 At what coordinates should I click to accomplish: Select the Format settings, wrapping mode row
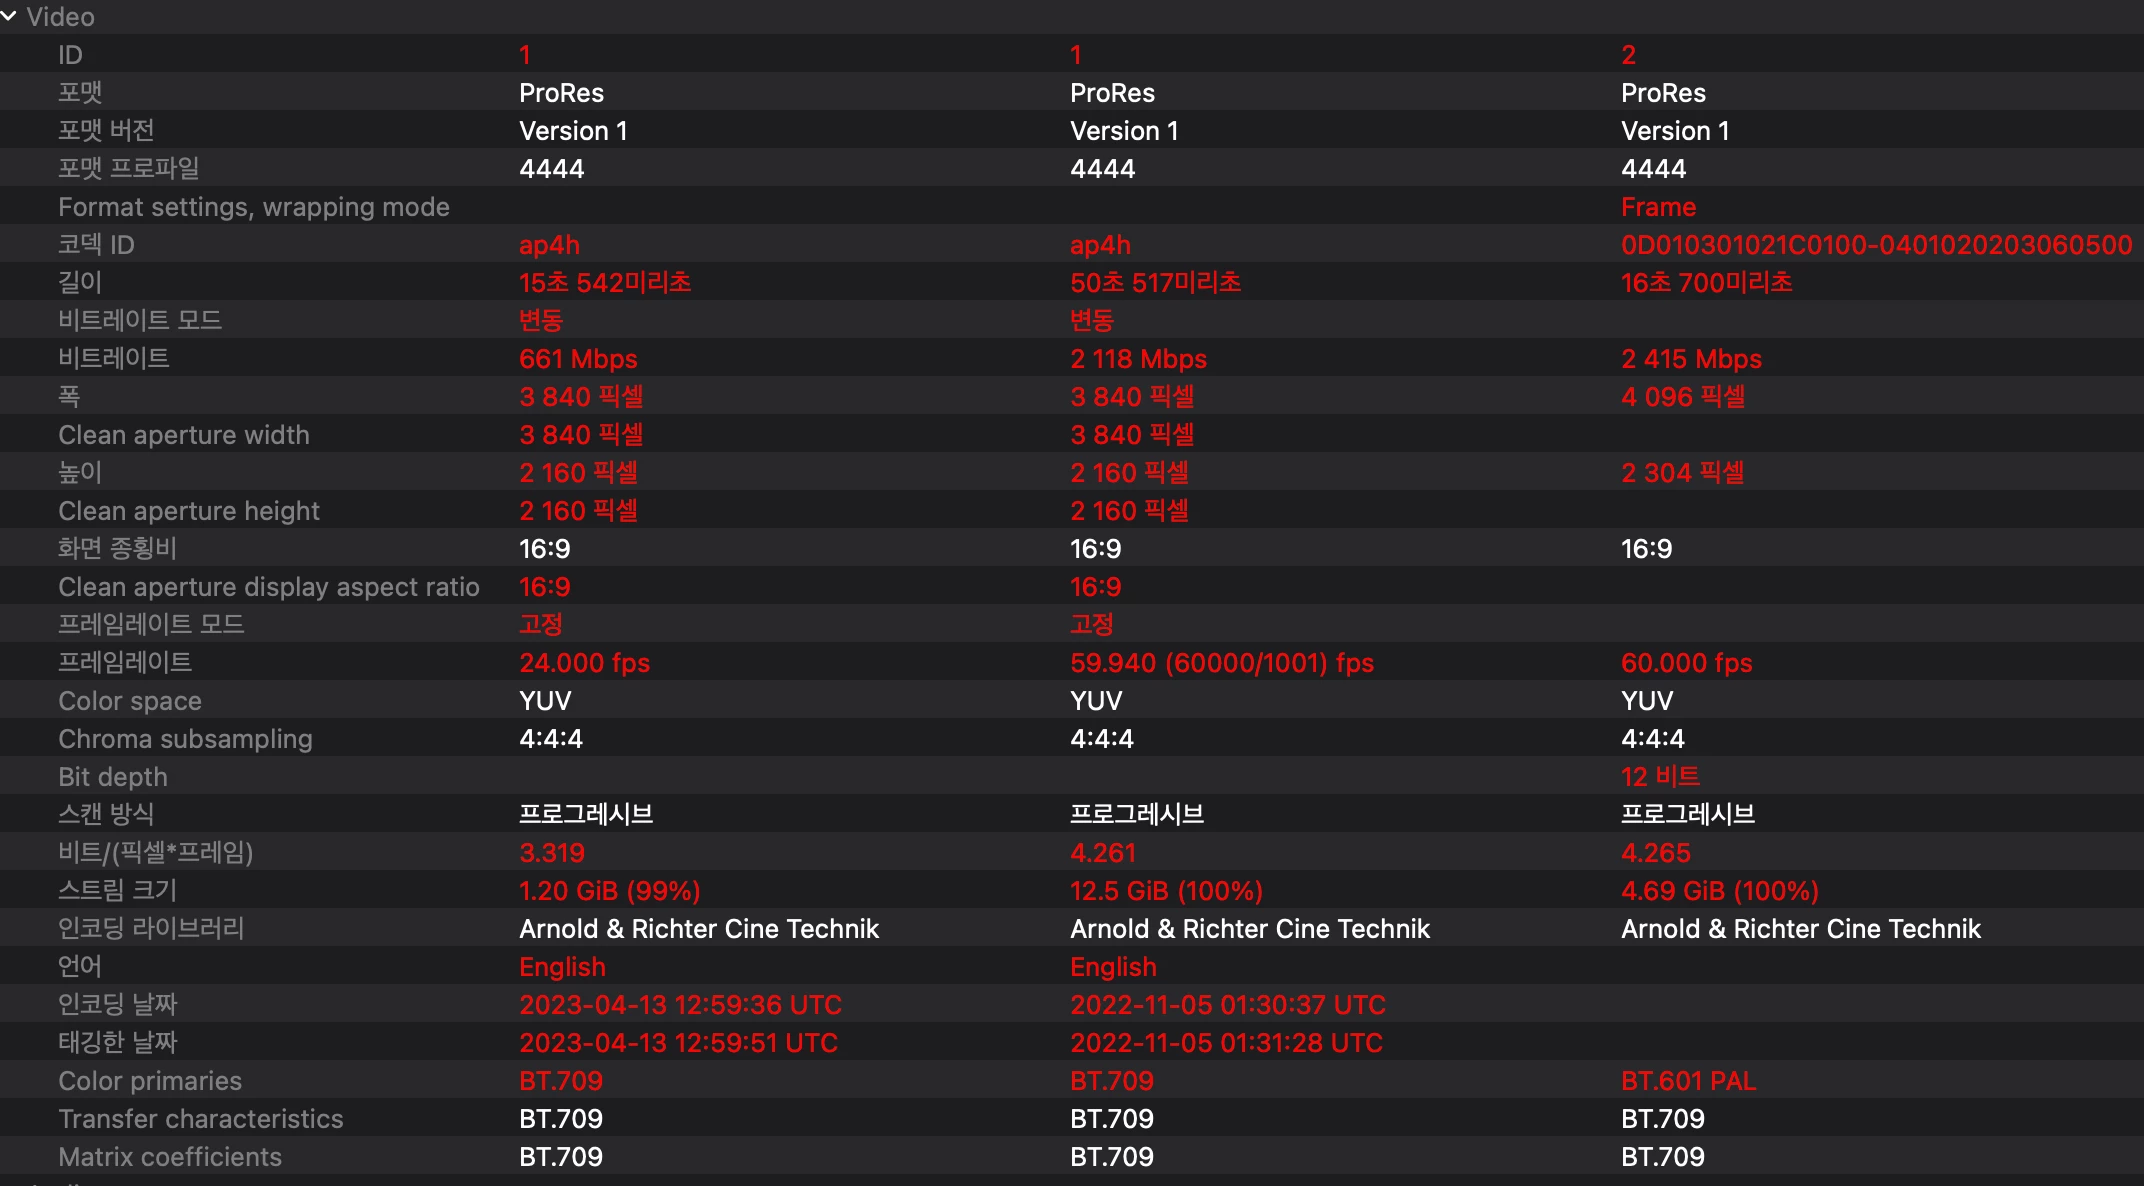pyautogui.click(x=253, y=207)
